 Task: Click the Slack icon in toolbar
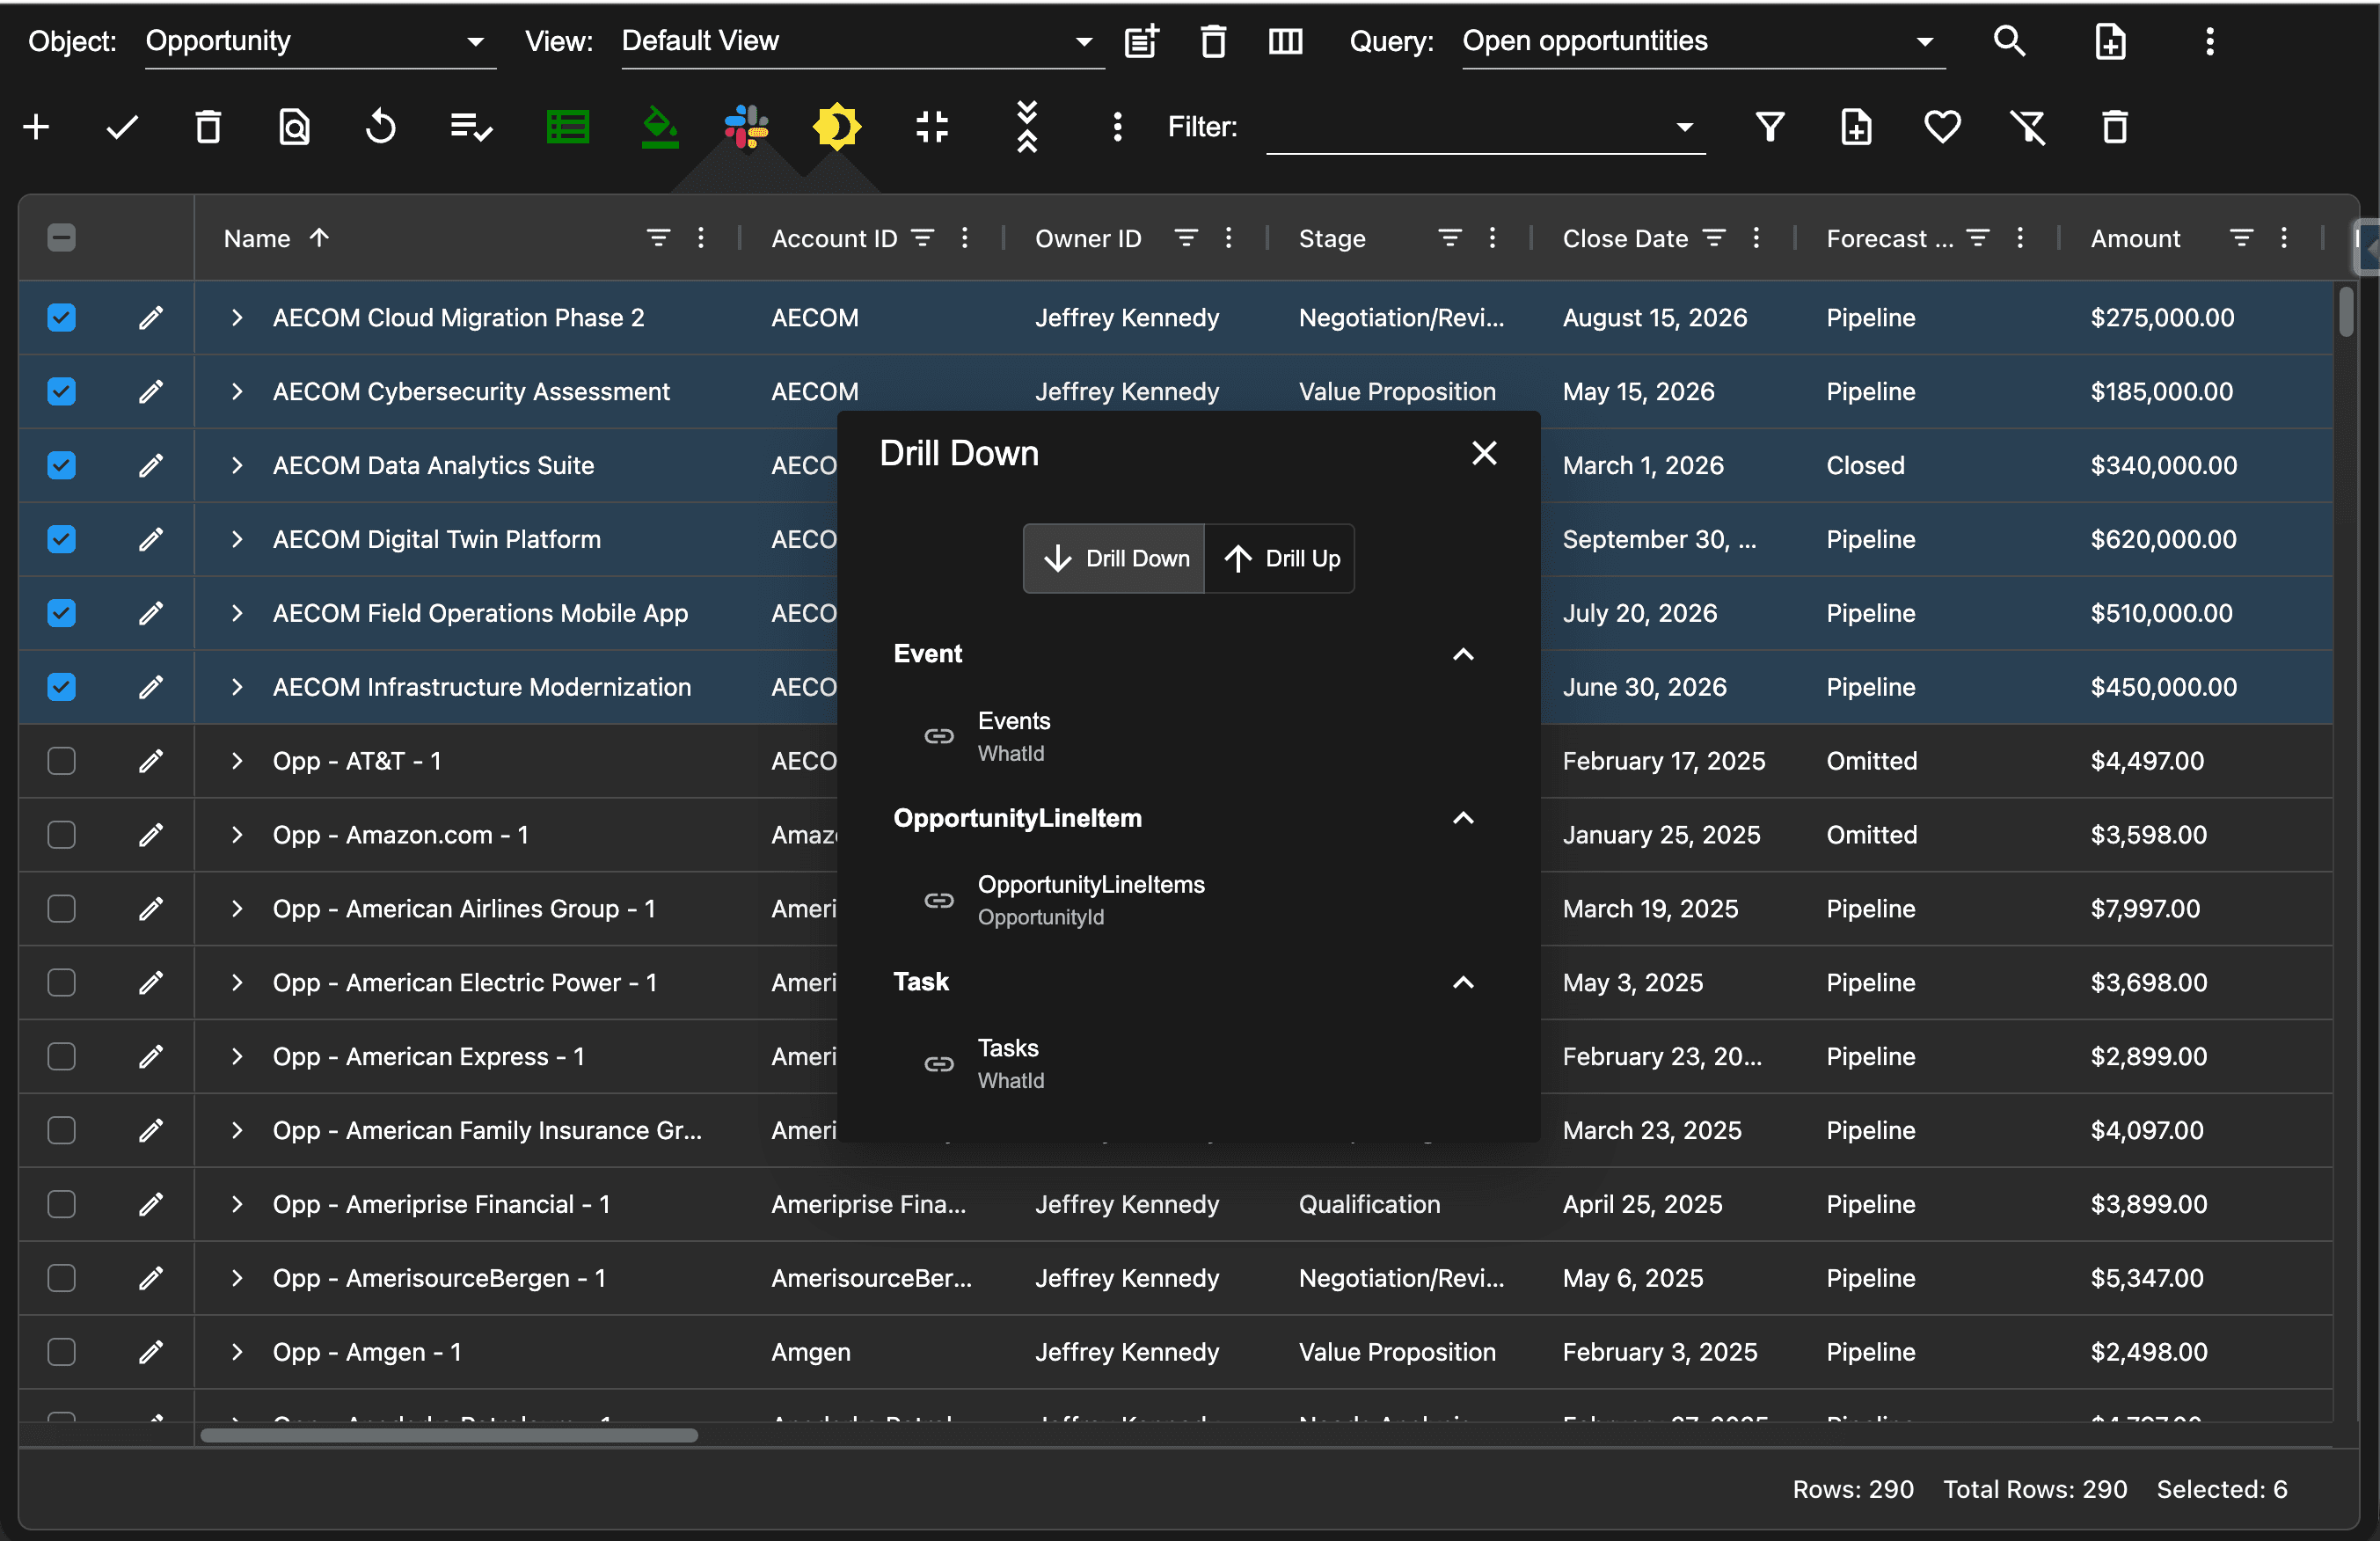pos(746,127)
